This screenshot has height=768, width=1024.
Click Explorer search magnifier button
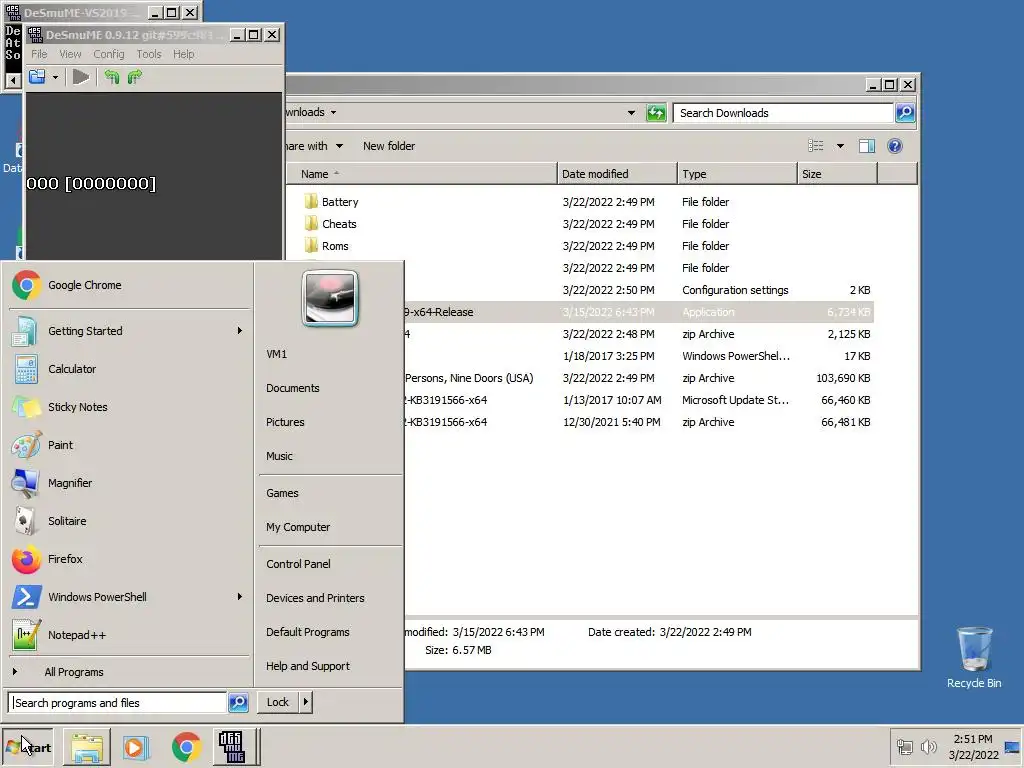tap(905, 113)
